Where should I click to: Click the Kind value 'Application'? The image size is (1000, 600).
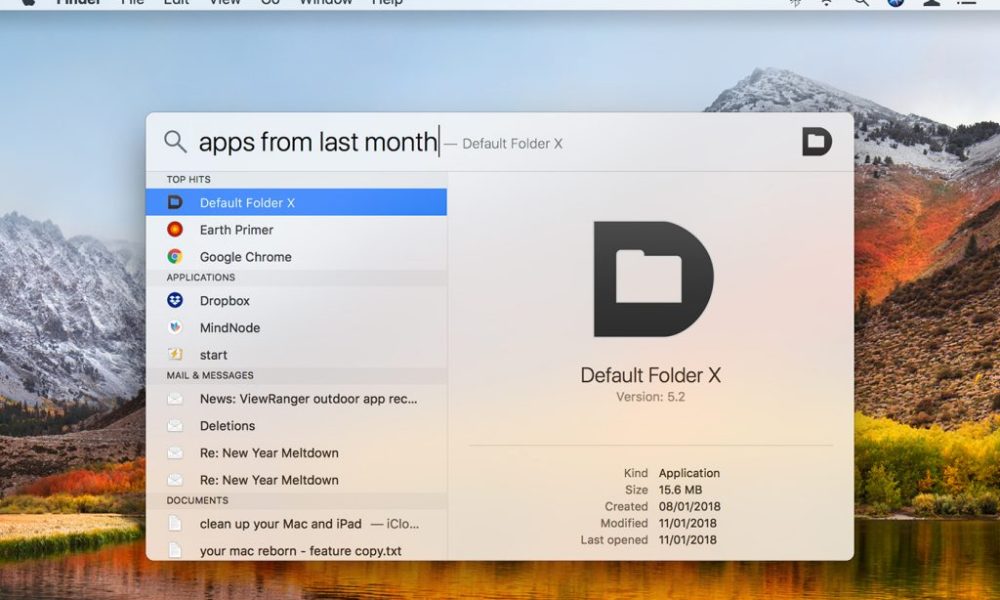click(689, 473)
